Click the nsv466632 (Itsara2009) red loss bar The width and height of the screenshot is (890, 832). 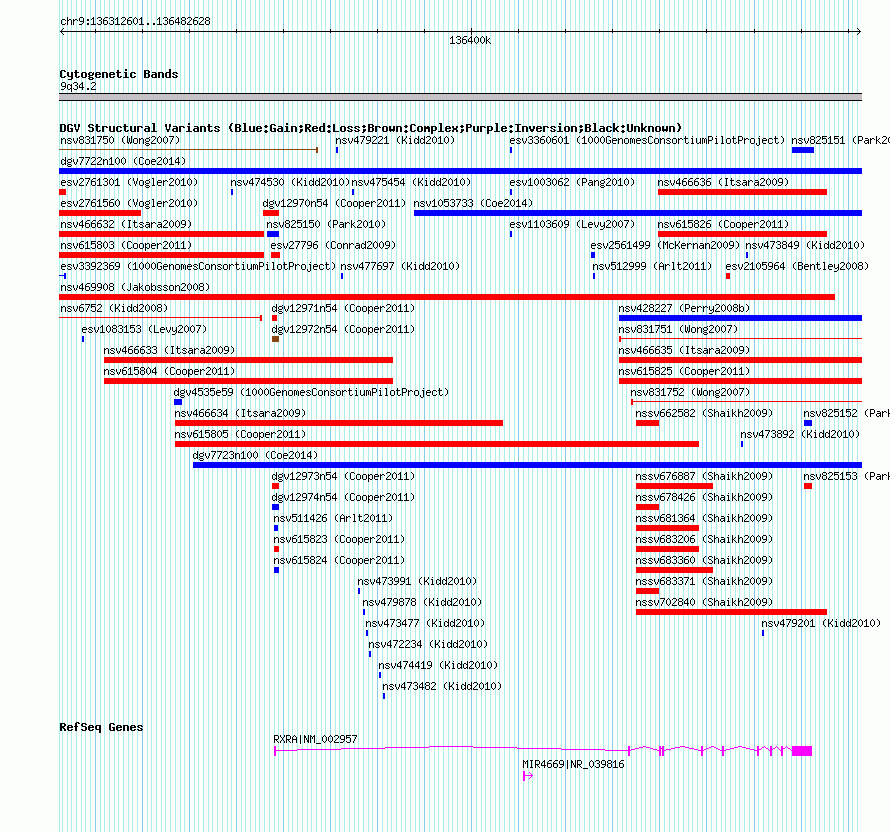pos(161,234)
